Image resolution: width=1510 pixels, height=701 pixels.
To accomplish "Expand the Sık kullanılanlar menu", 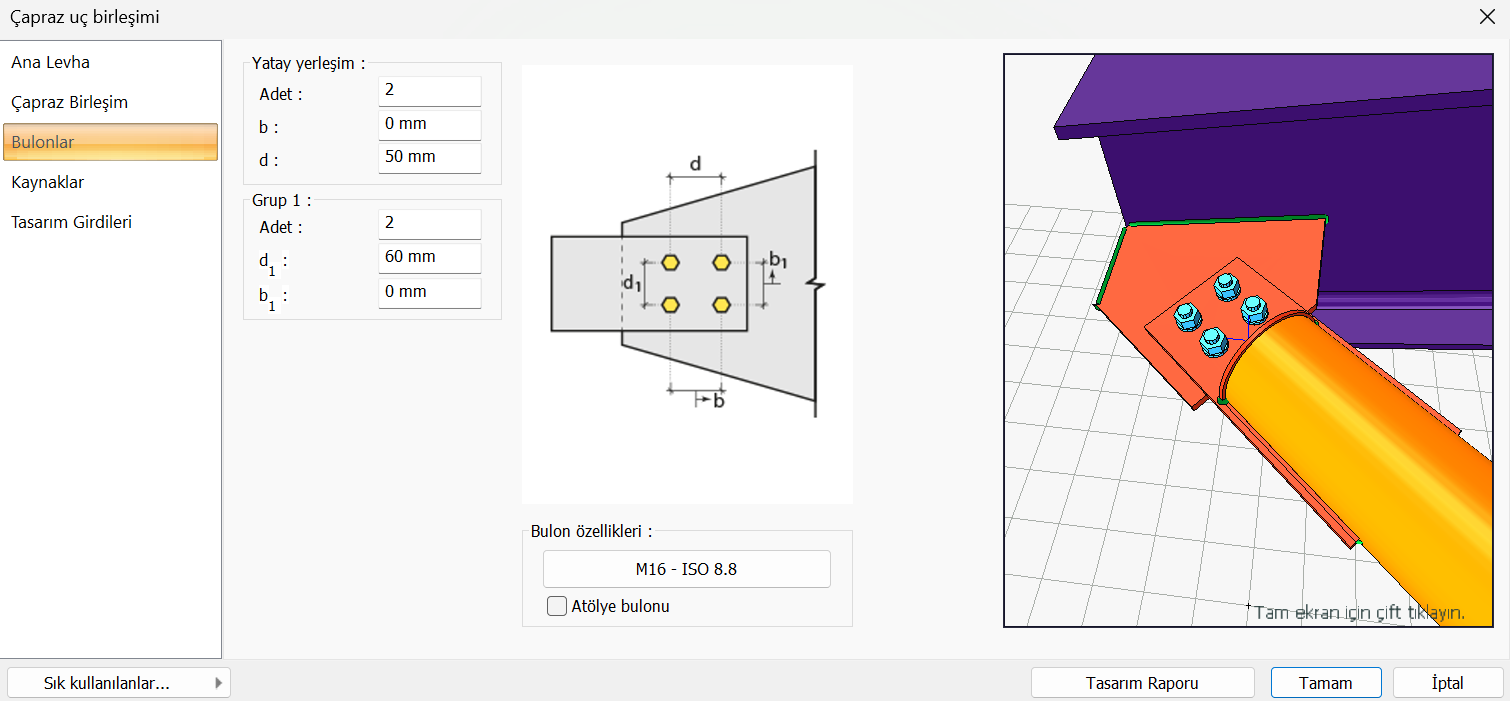I will [118, 683].
